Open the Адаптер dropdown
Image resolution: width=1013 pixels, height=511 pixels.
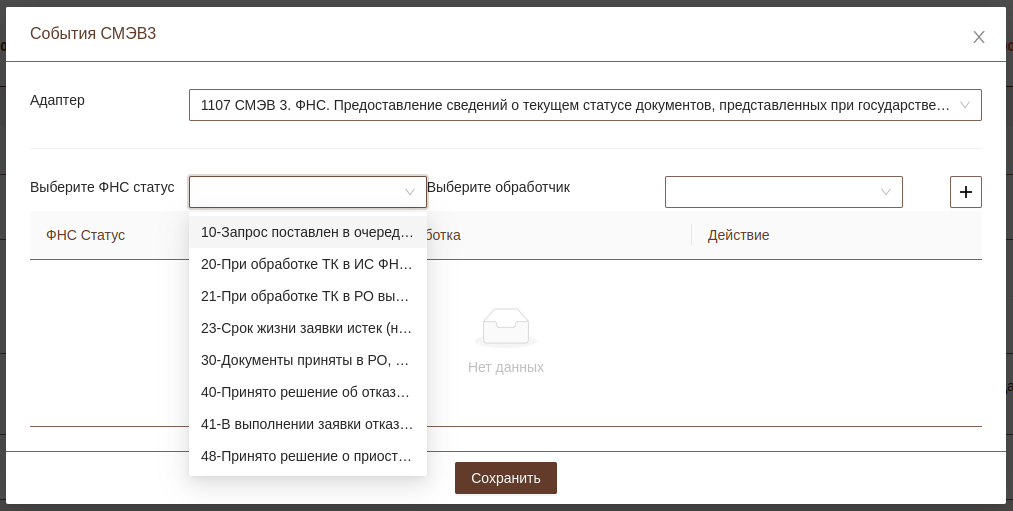click(x=575, y=105)
